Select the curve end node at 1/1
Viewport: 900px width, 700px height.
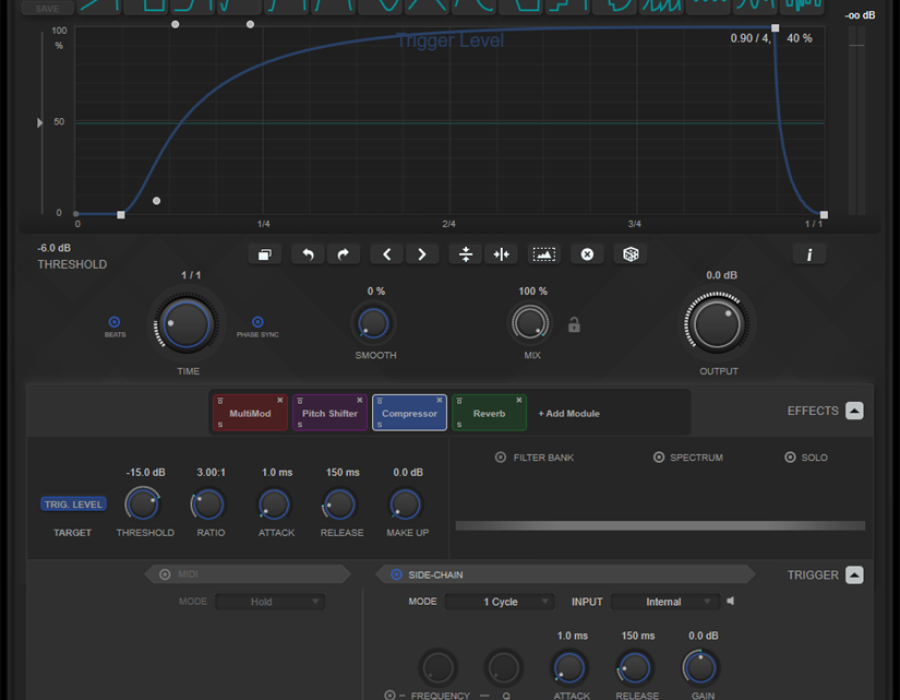point(824,215)
